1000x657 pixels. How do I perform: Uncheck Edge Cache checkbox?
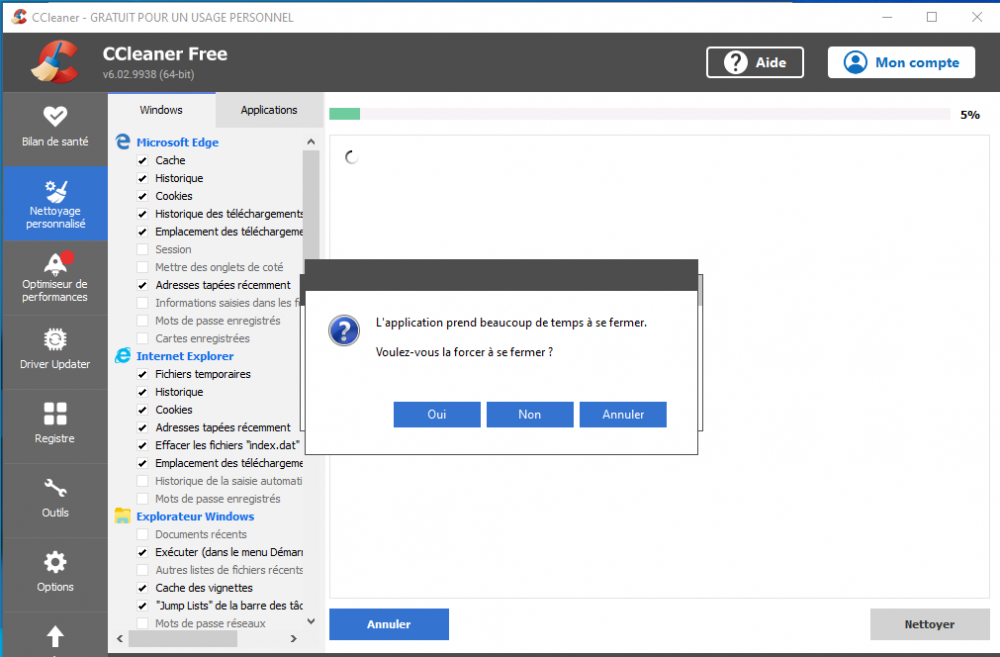pyautogui.click(x=142, y=161)
